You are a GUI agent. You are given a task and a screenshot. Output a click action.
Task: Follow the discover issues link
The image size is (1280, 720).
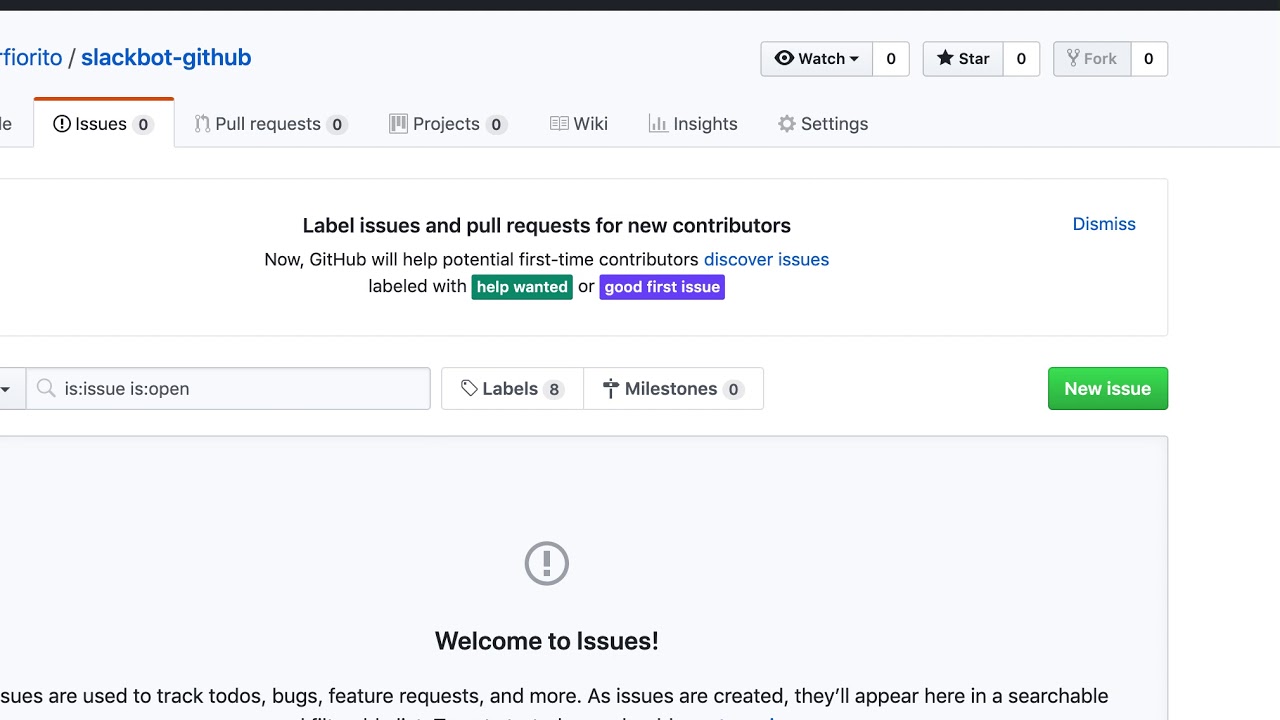coord(766,259)
